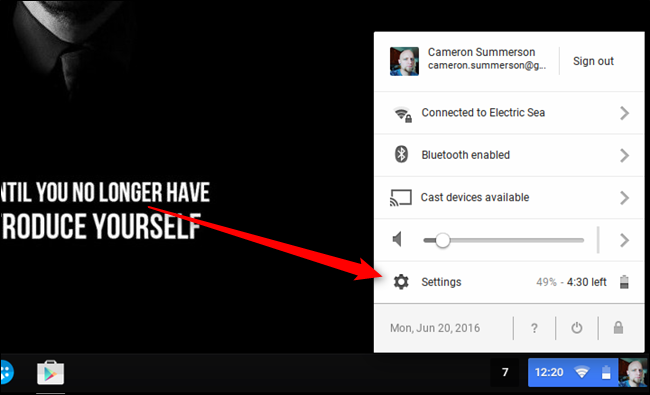Expand audio settings chevron
The image size is (650, 395).
624,240
